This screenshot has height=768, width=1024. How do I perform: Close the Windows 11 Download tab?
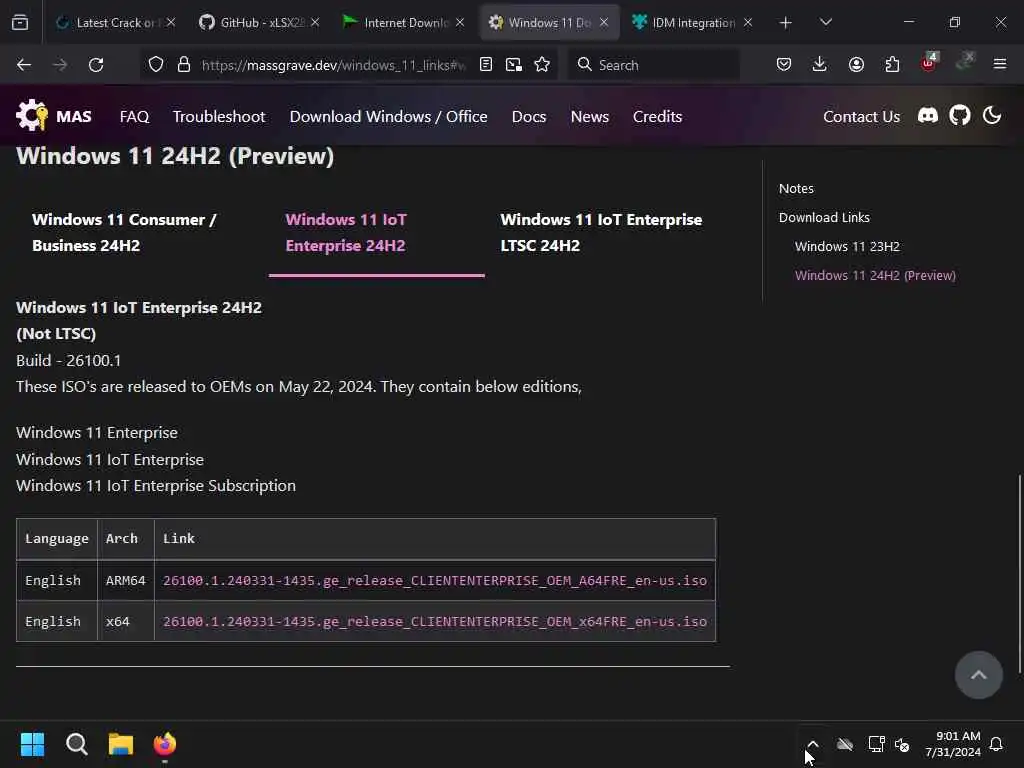click(604, 23)
